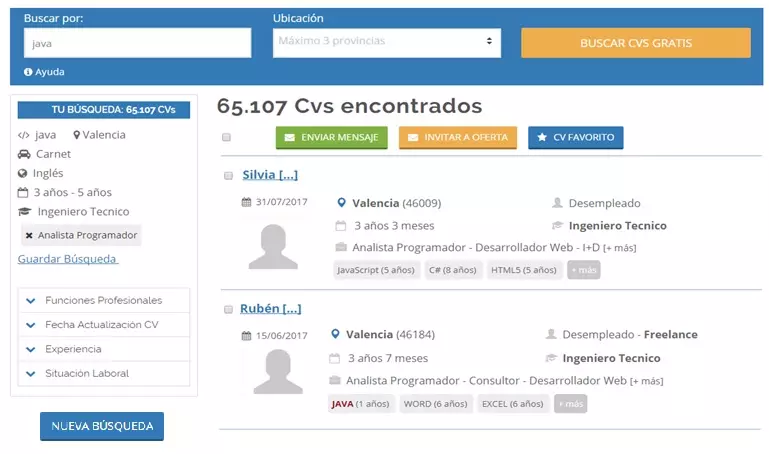The image size is (769, 454).
Task: Click graduation cap icon in Rubén's CV card
Action: 551,358
